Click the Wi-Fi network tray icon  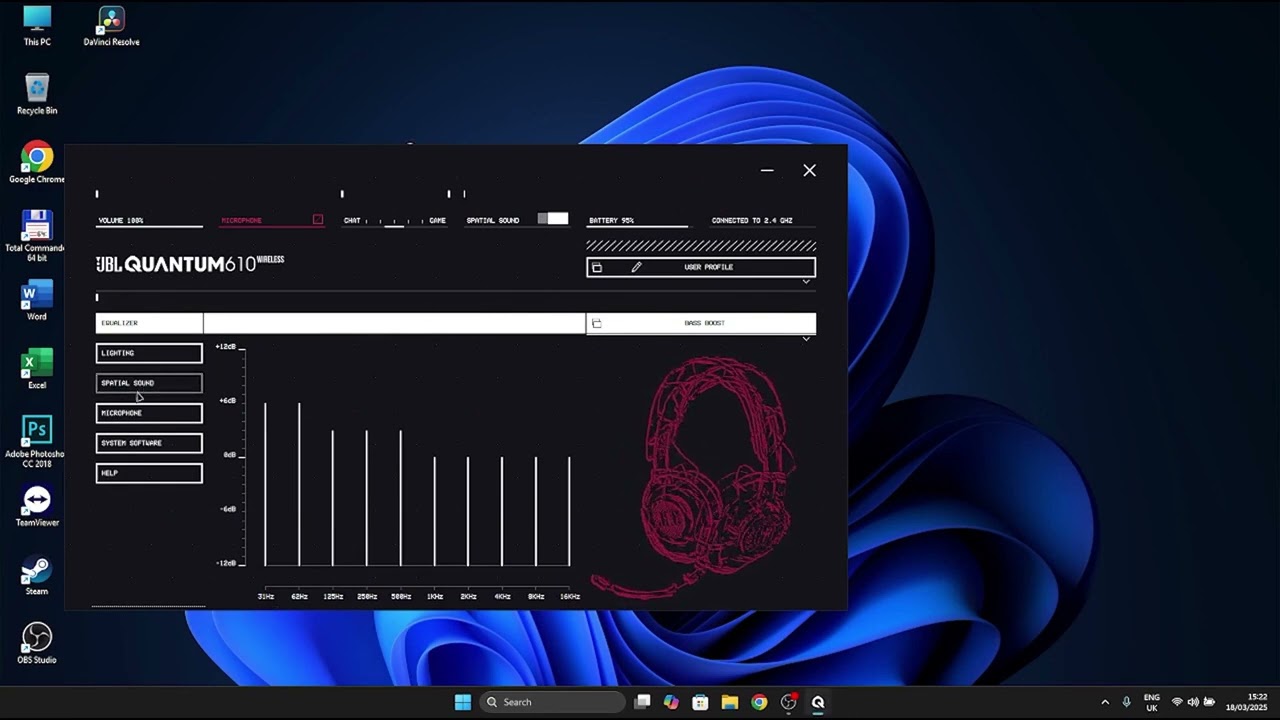[x=1177, y=702]
